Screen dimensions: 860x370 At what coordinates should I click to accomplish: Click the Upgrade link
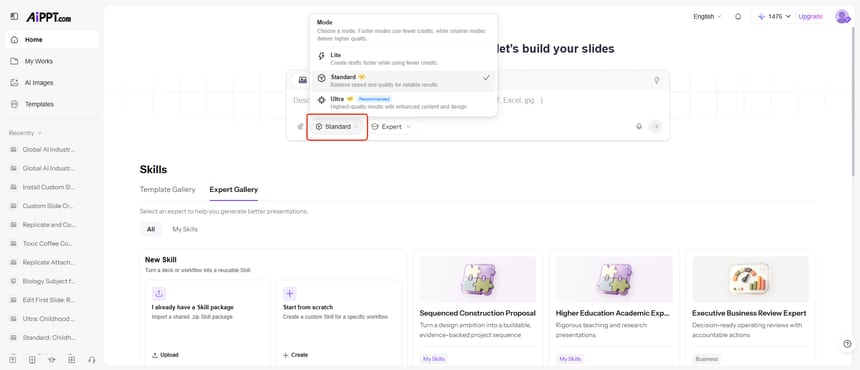point(811,16)
